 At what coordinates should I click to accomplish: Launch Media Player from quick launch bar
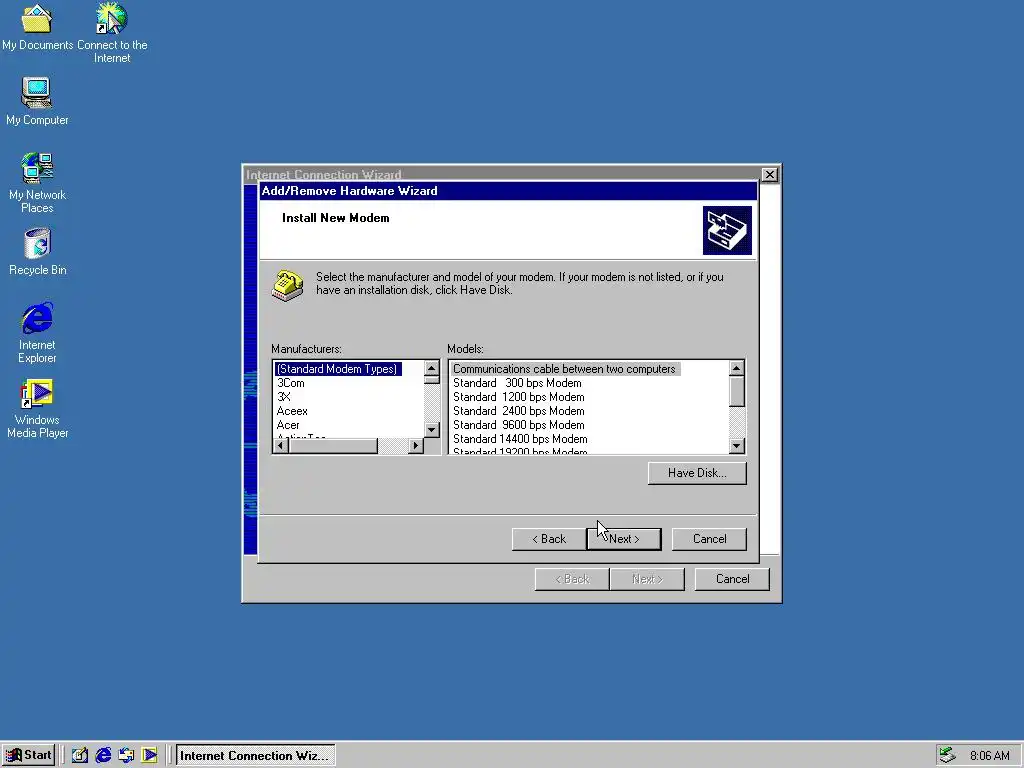[x=150, y=756]
